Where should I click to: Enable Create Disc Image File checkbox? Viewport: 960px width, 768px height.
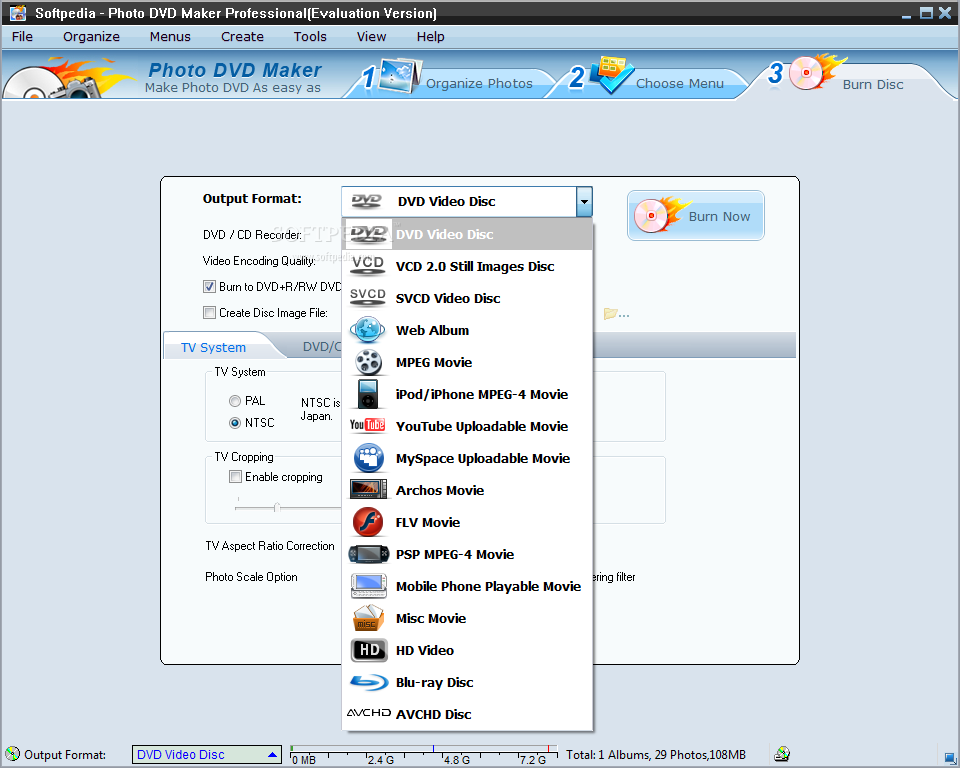tap(209, 312)
